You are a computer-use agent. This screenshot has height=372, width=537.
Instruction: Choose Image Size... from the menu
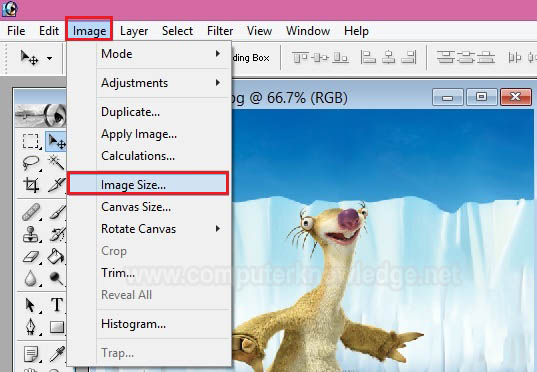click(148, 185)
